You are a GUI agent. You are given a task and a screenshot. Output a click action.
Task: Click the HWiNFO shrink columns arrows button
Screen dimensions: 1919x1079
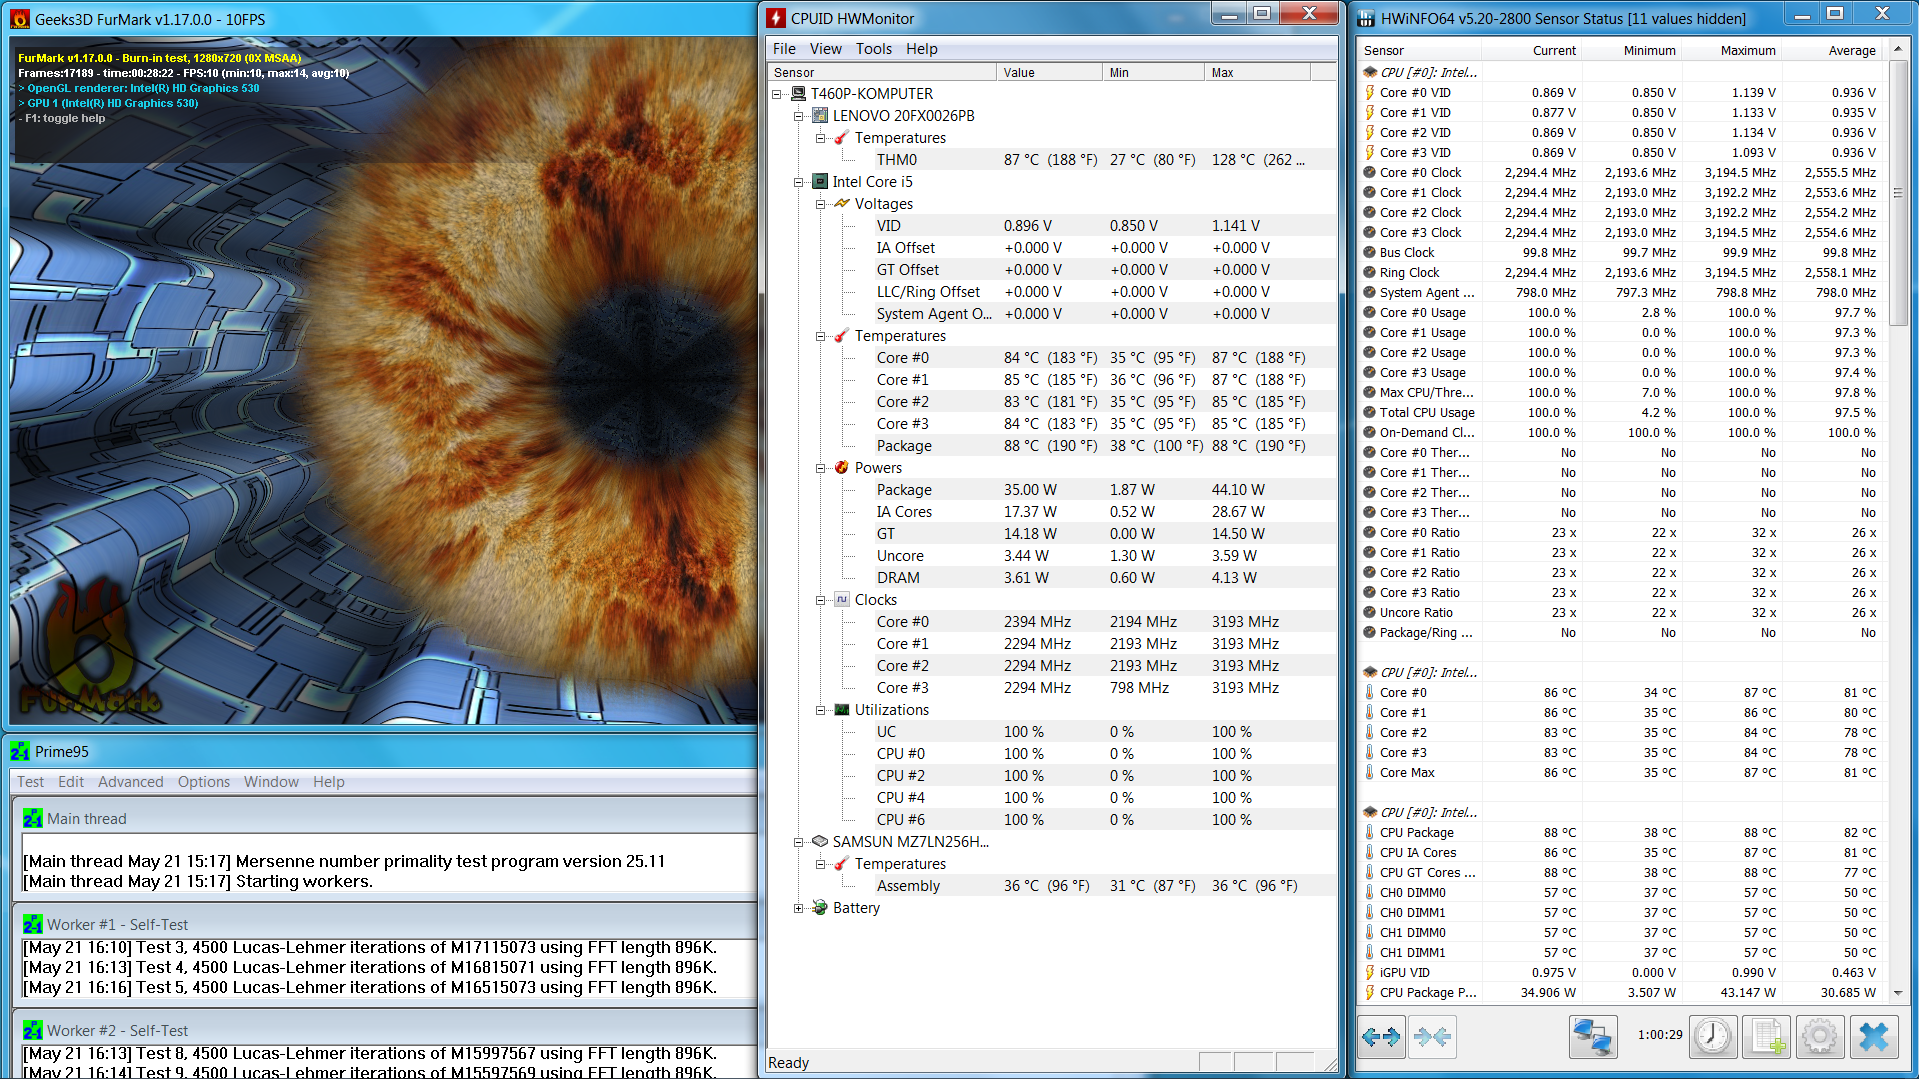1432,1037
